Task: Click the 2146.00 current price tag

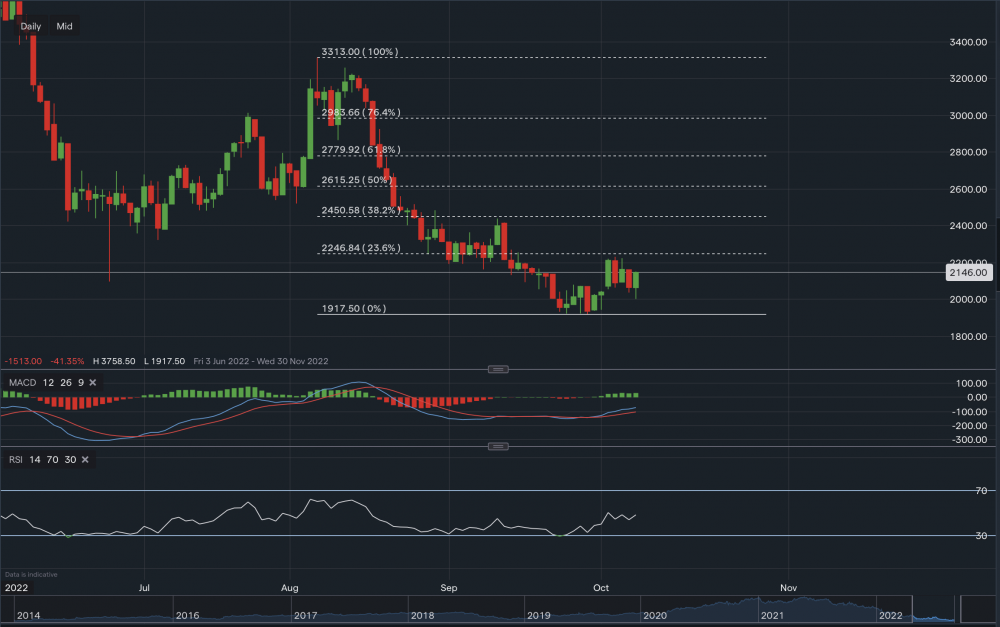Action: (x=968, y=272)
